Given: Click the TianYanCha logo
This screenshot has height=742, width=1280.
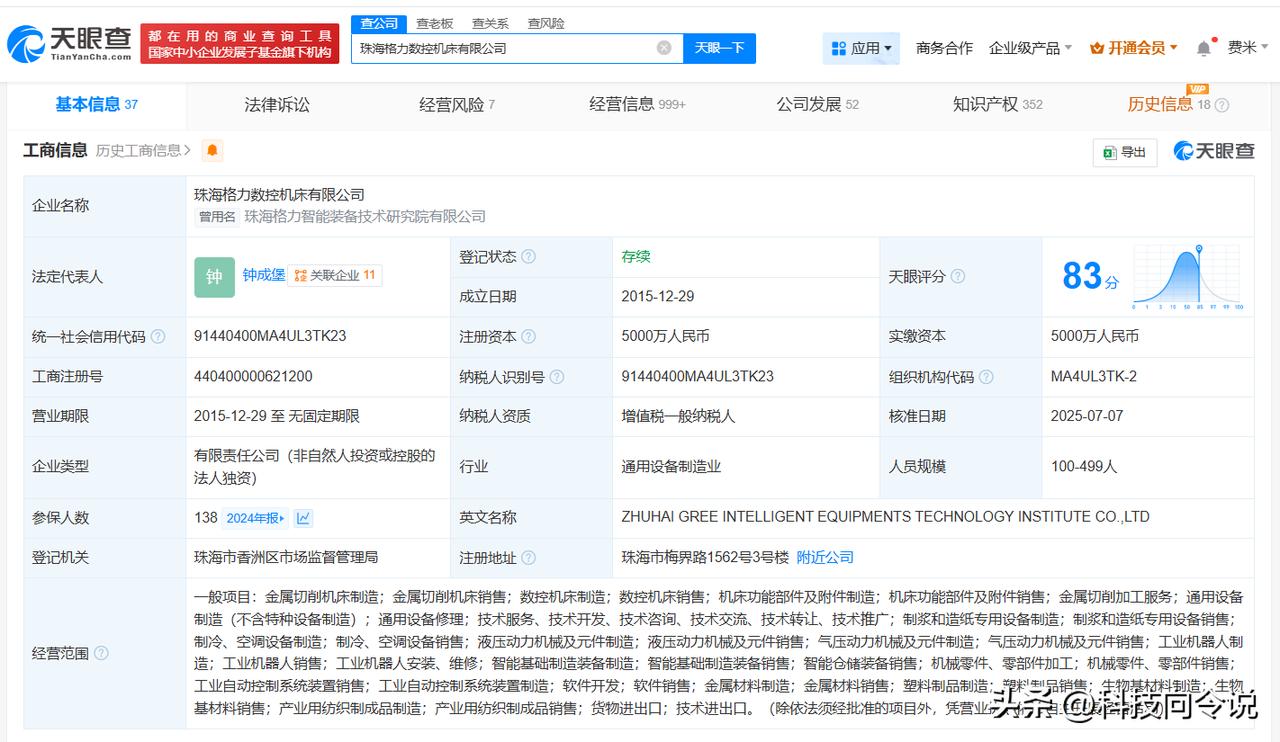Looking at the screenshot, I should [69, 44].
